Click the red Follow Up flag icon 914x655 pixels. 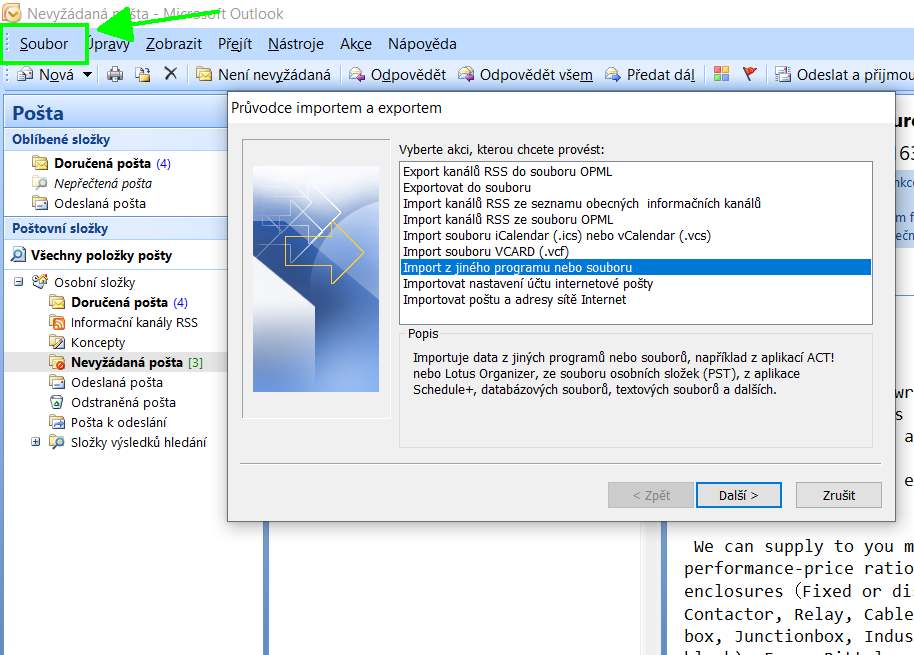click(750, 74)
